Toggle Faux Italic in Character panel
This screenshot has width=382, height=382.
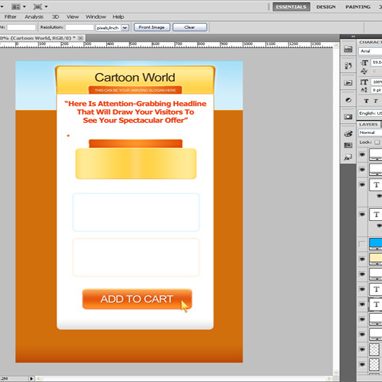[375, 101]
